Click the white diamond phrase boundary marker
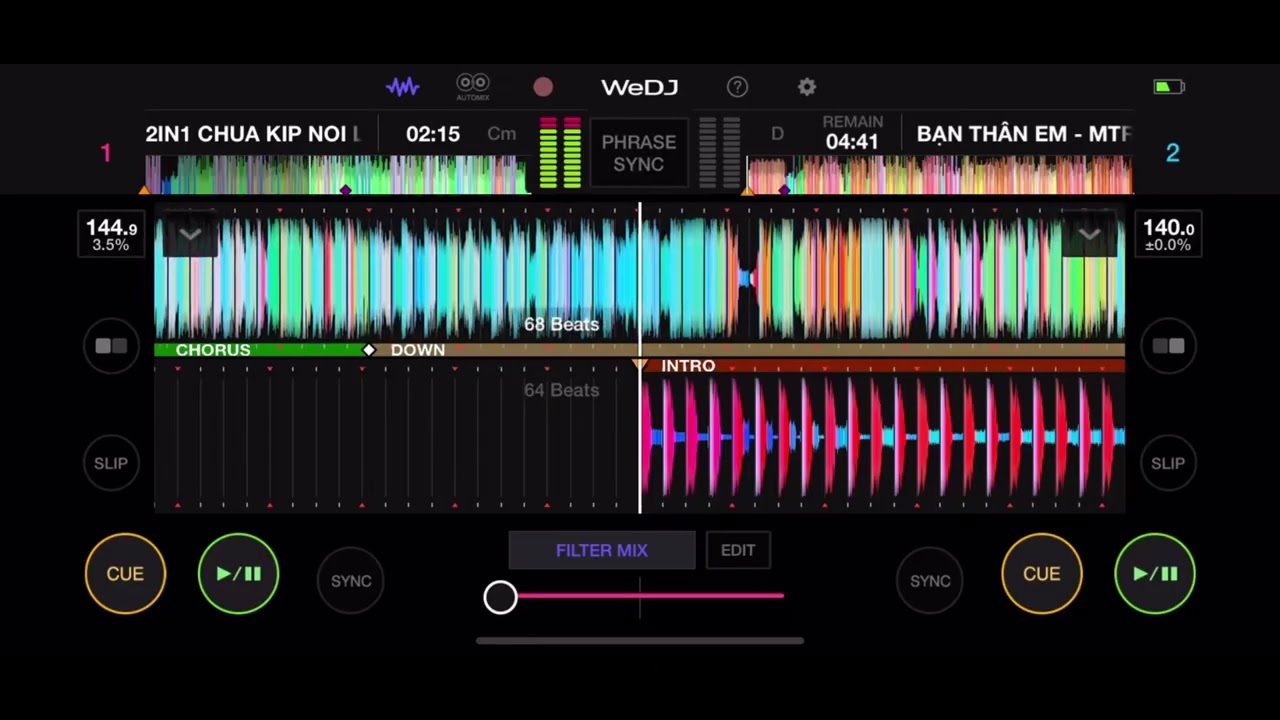Viewport: 1280px width, 720px height. [369, 350]
